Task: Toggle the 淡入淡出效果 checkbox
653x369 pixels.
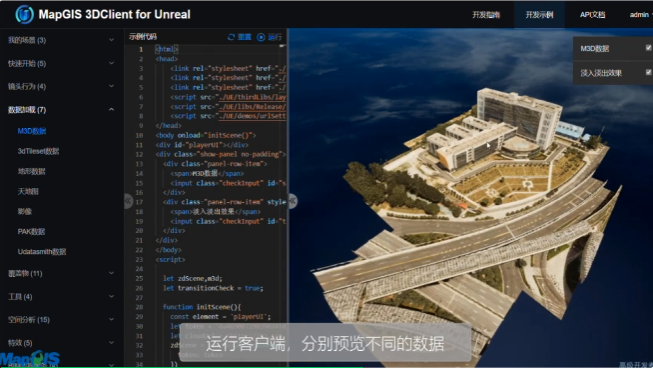Action: [648, 72]
